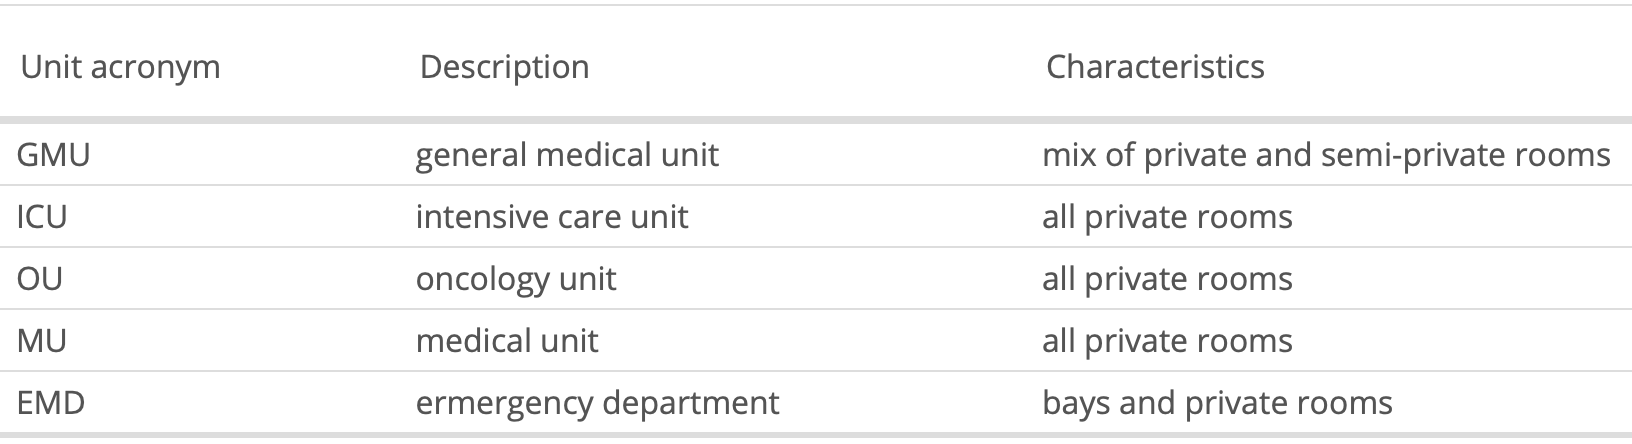The height and width of the screenshot is (444, 1632).
Task: Select the ICU acronym cell
Action: 42,217
